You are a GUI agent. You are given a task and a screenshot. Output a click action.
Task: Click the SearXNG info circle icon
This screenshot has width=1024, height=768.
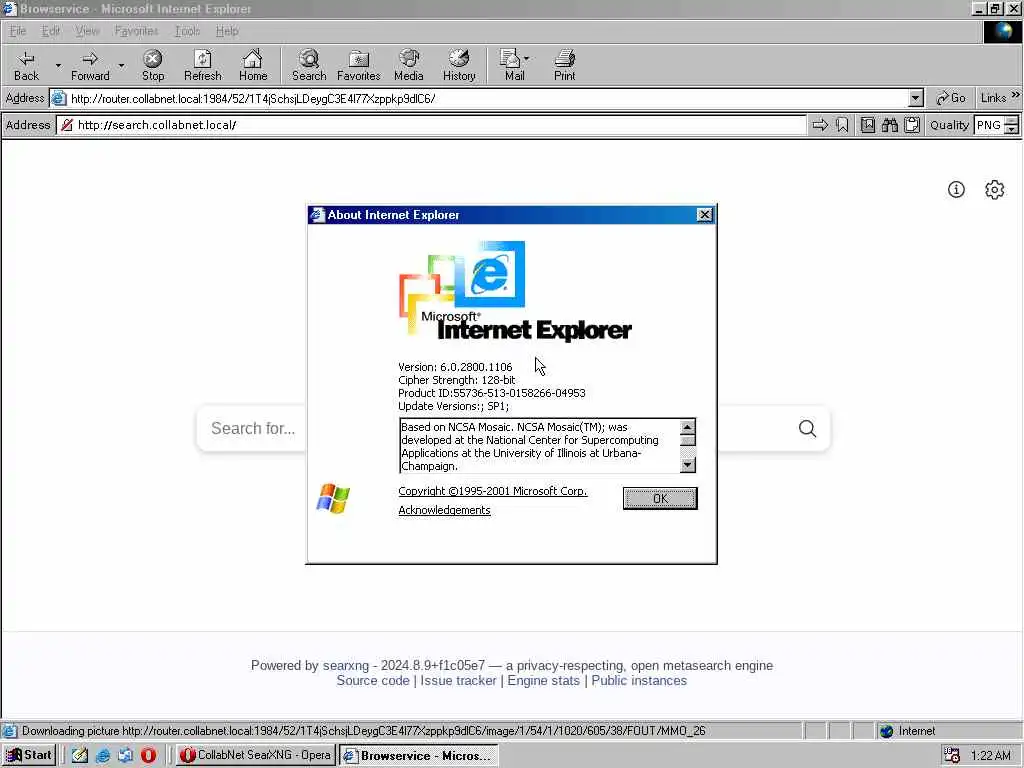pyautogui.click(x=956, y=189)
